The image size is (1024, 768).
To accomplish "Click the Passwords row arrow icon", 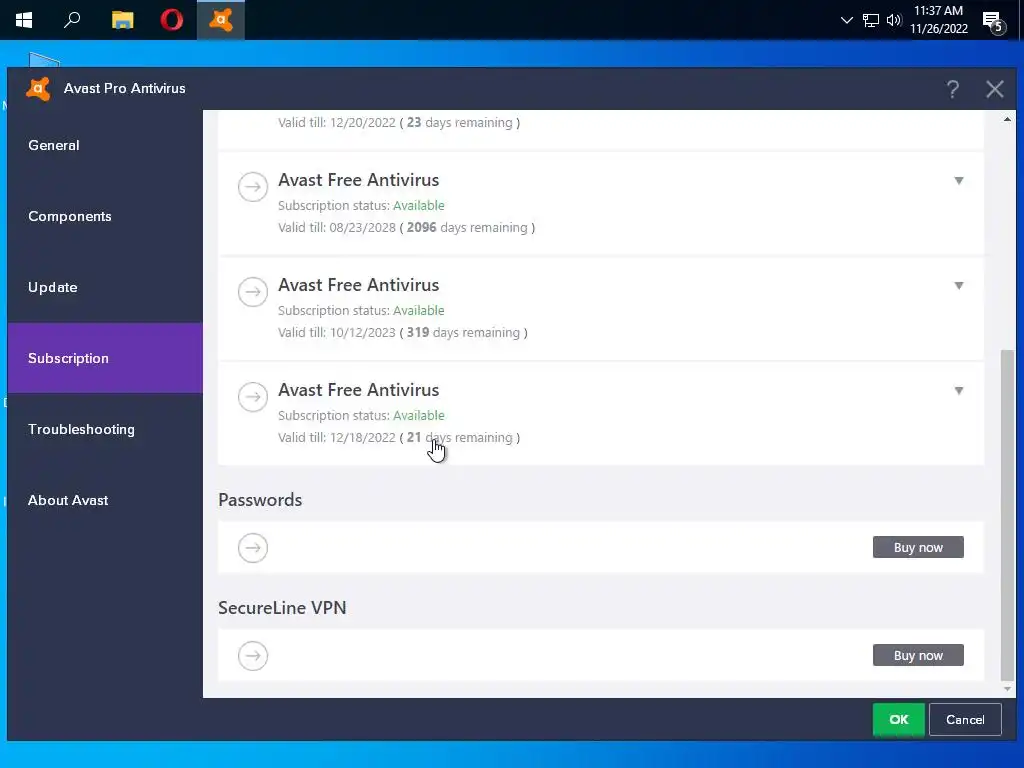I will [x=253, y=548].
